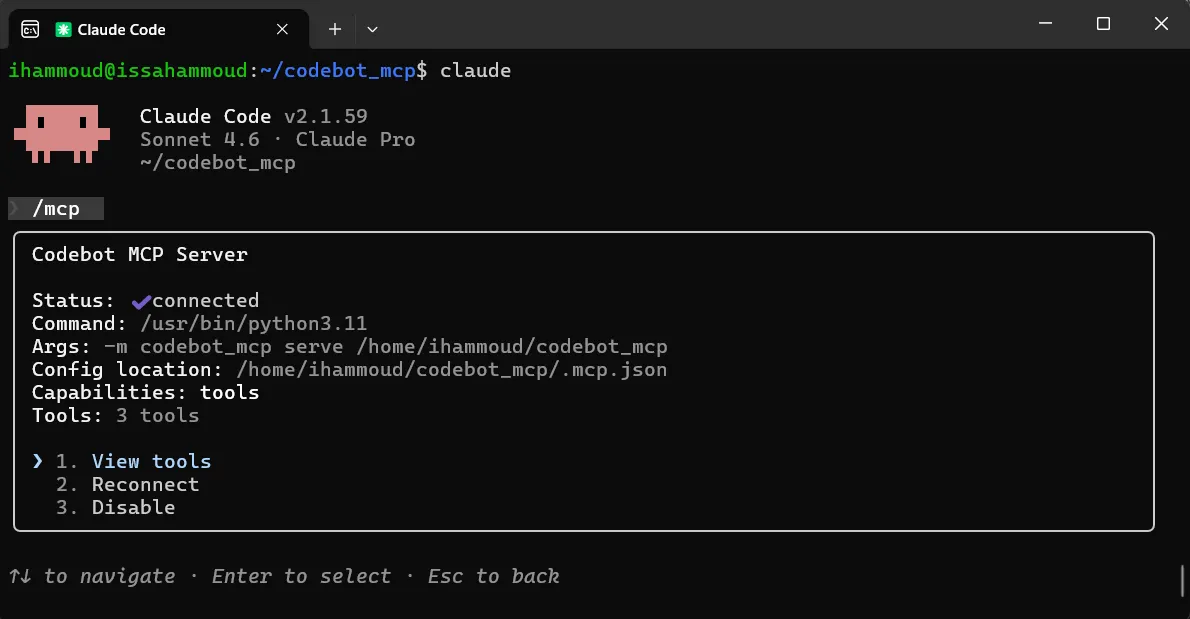Open the tab dropdown chevron

(x=372, y=29)
